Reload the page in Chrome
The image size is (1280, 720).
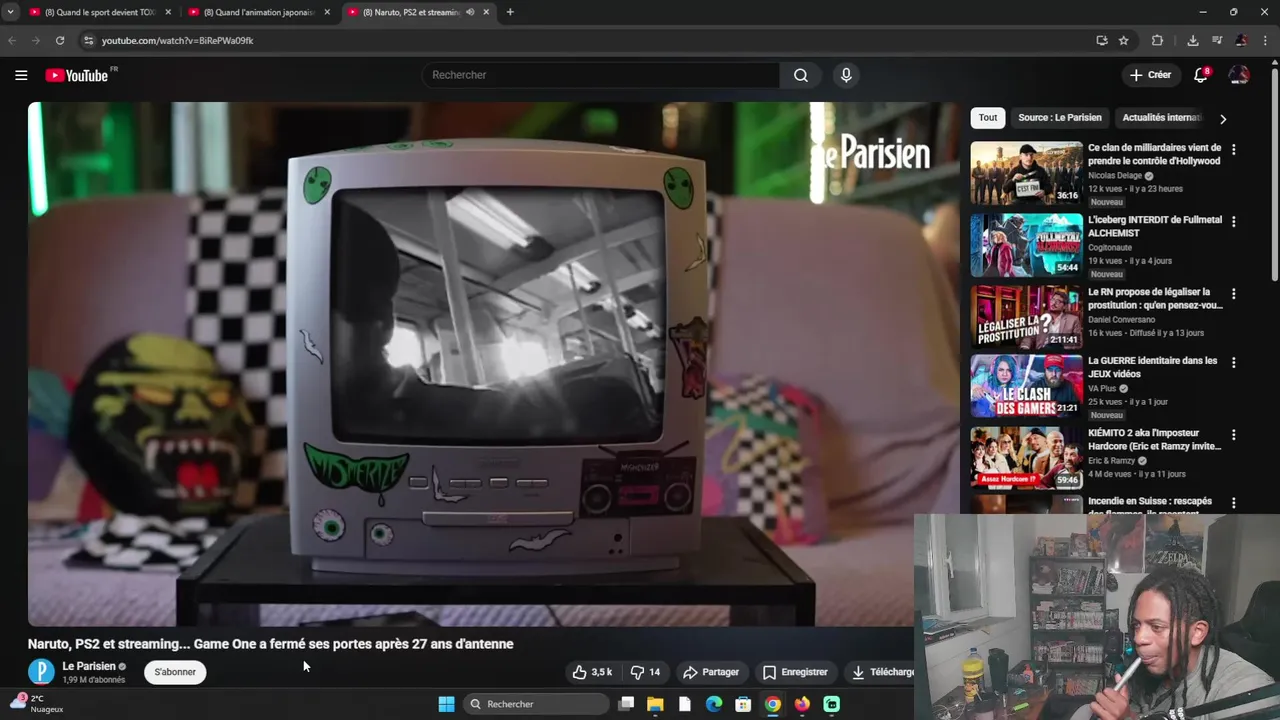(x=60, y=40)
